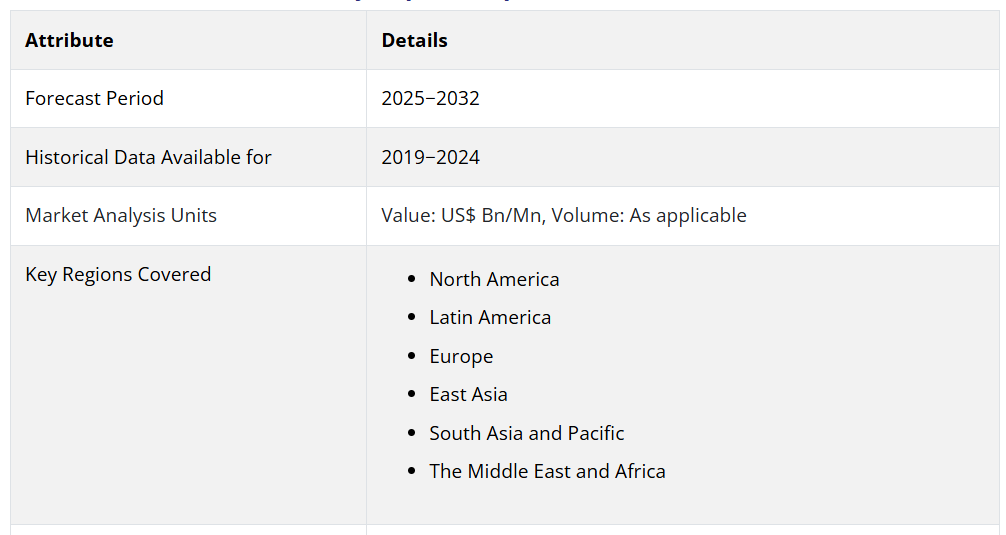Click the bullet beside East Asia

[411, 395]
